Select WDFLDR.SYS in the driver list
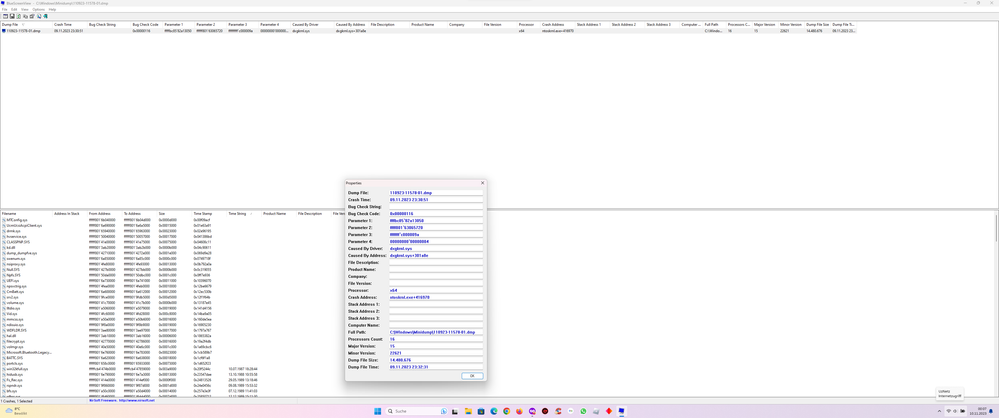 click(16, 330)
